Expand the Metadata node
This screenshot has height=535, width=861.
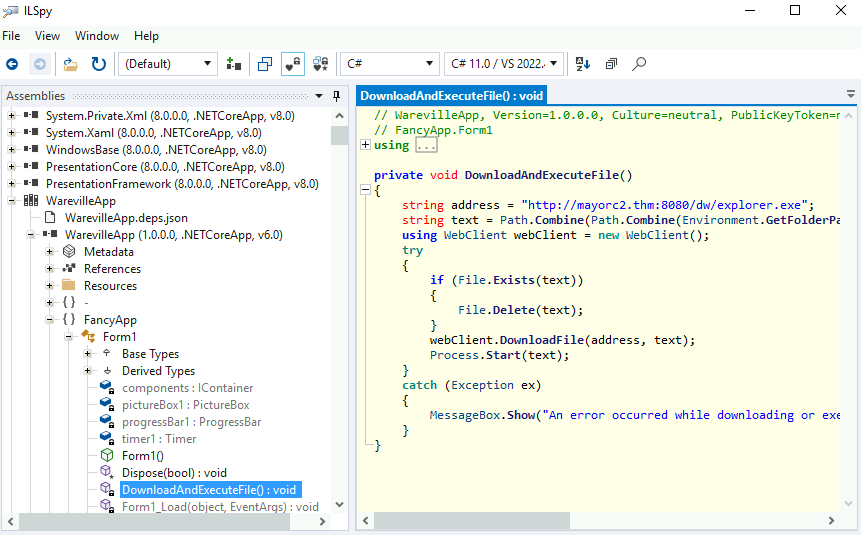tap(49, 252)
